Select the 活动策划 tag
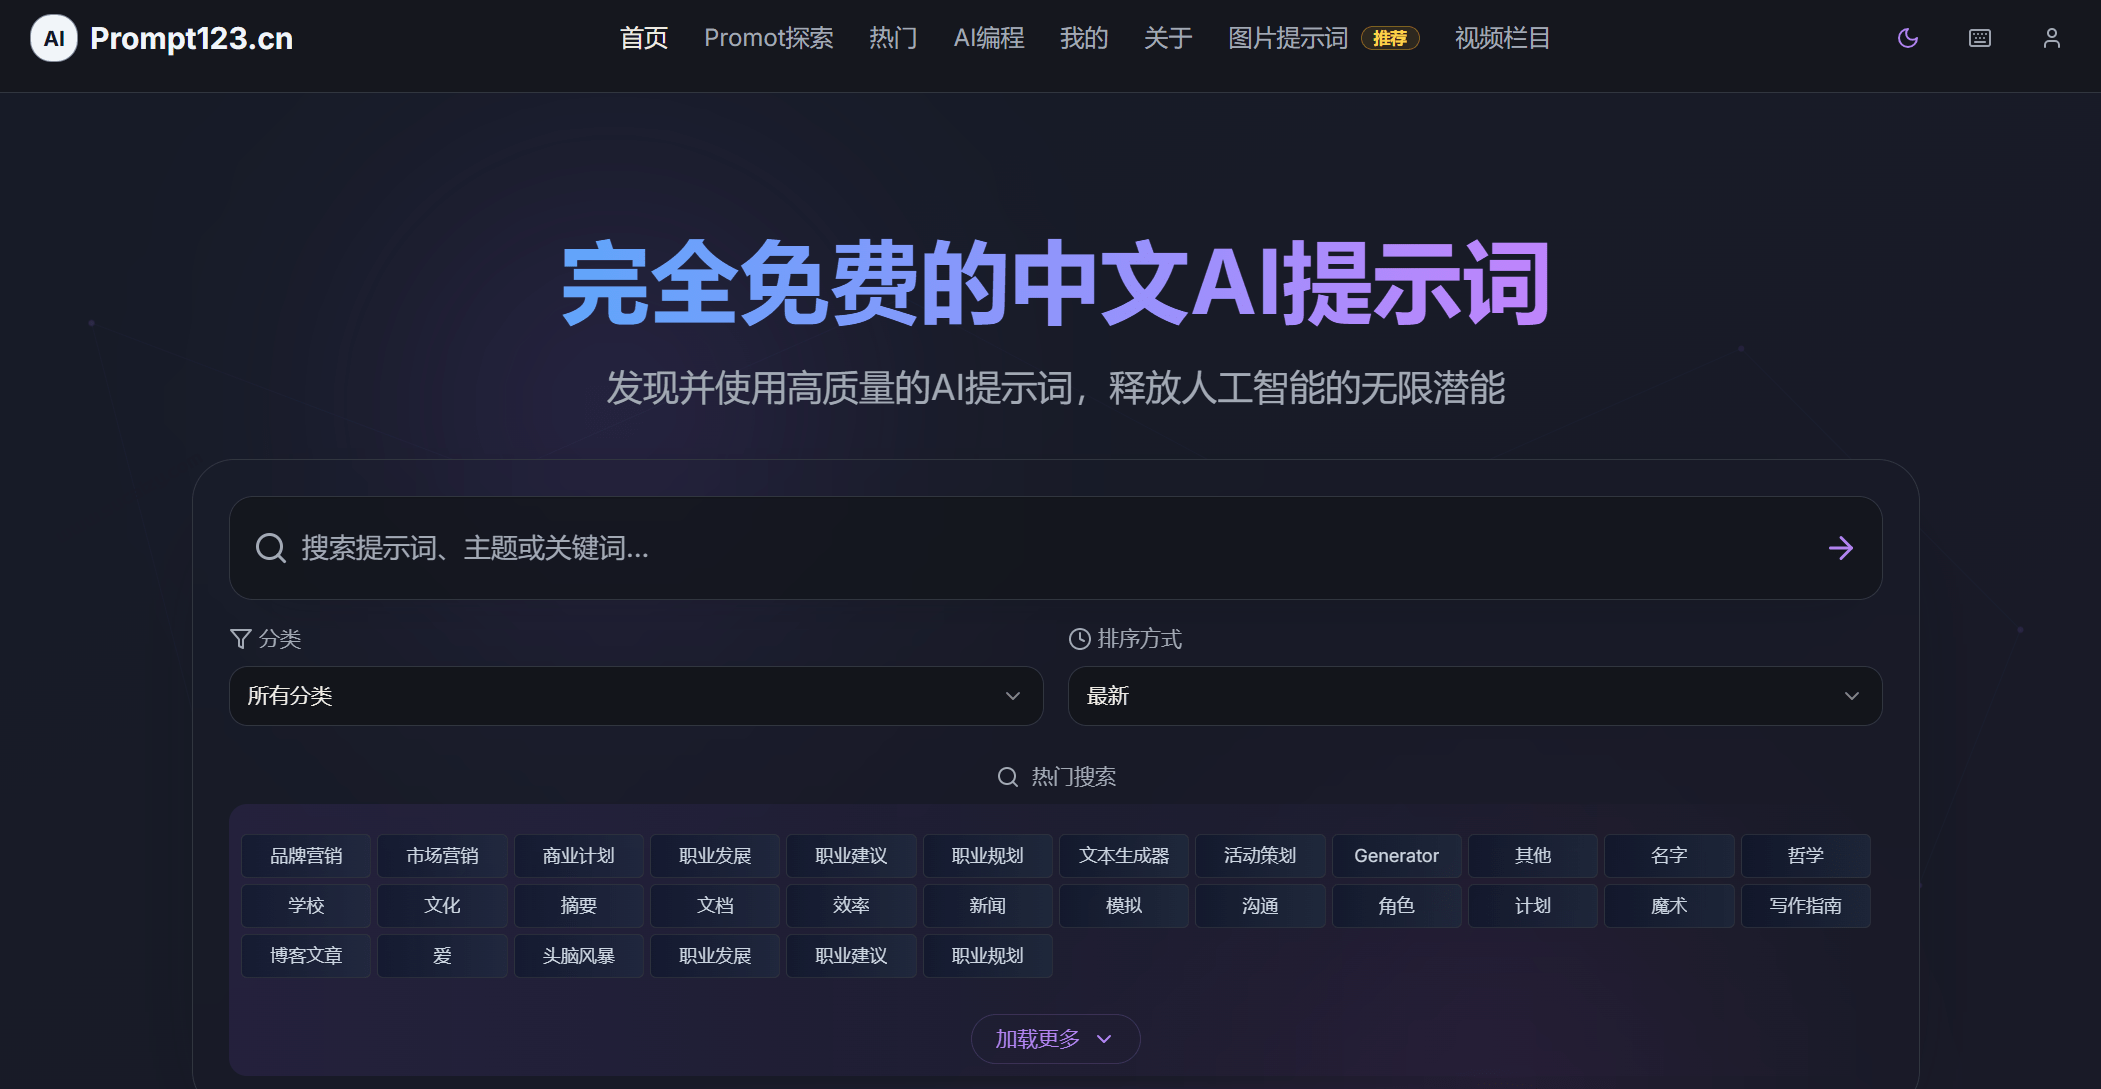 click(1260, 856)
